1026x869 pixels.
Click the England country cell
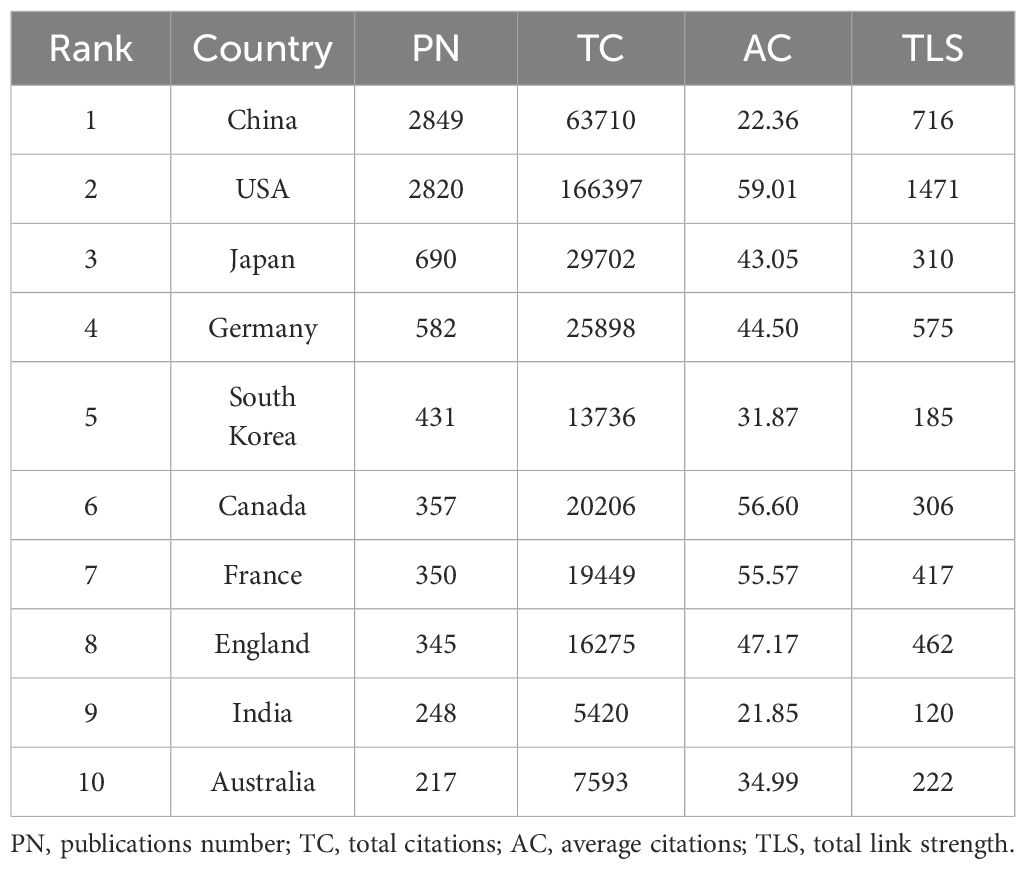[262, 644]
